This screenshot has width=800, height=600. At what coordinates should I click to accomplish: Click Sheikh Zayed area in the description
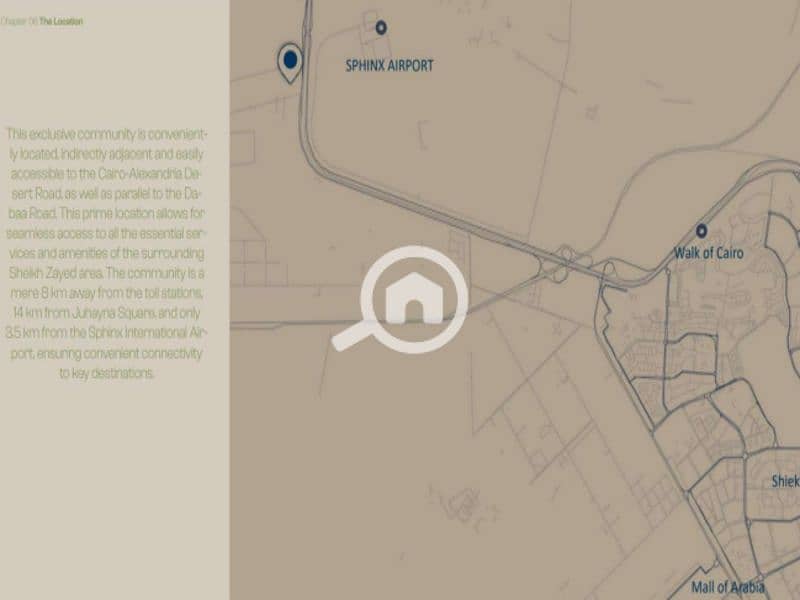56,273
